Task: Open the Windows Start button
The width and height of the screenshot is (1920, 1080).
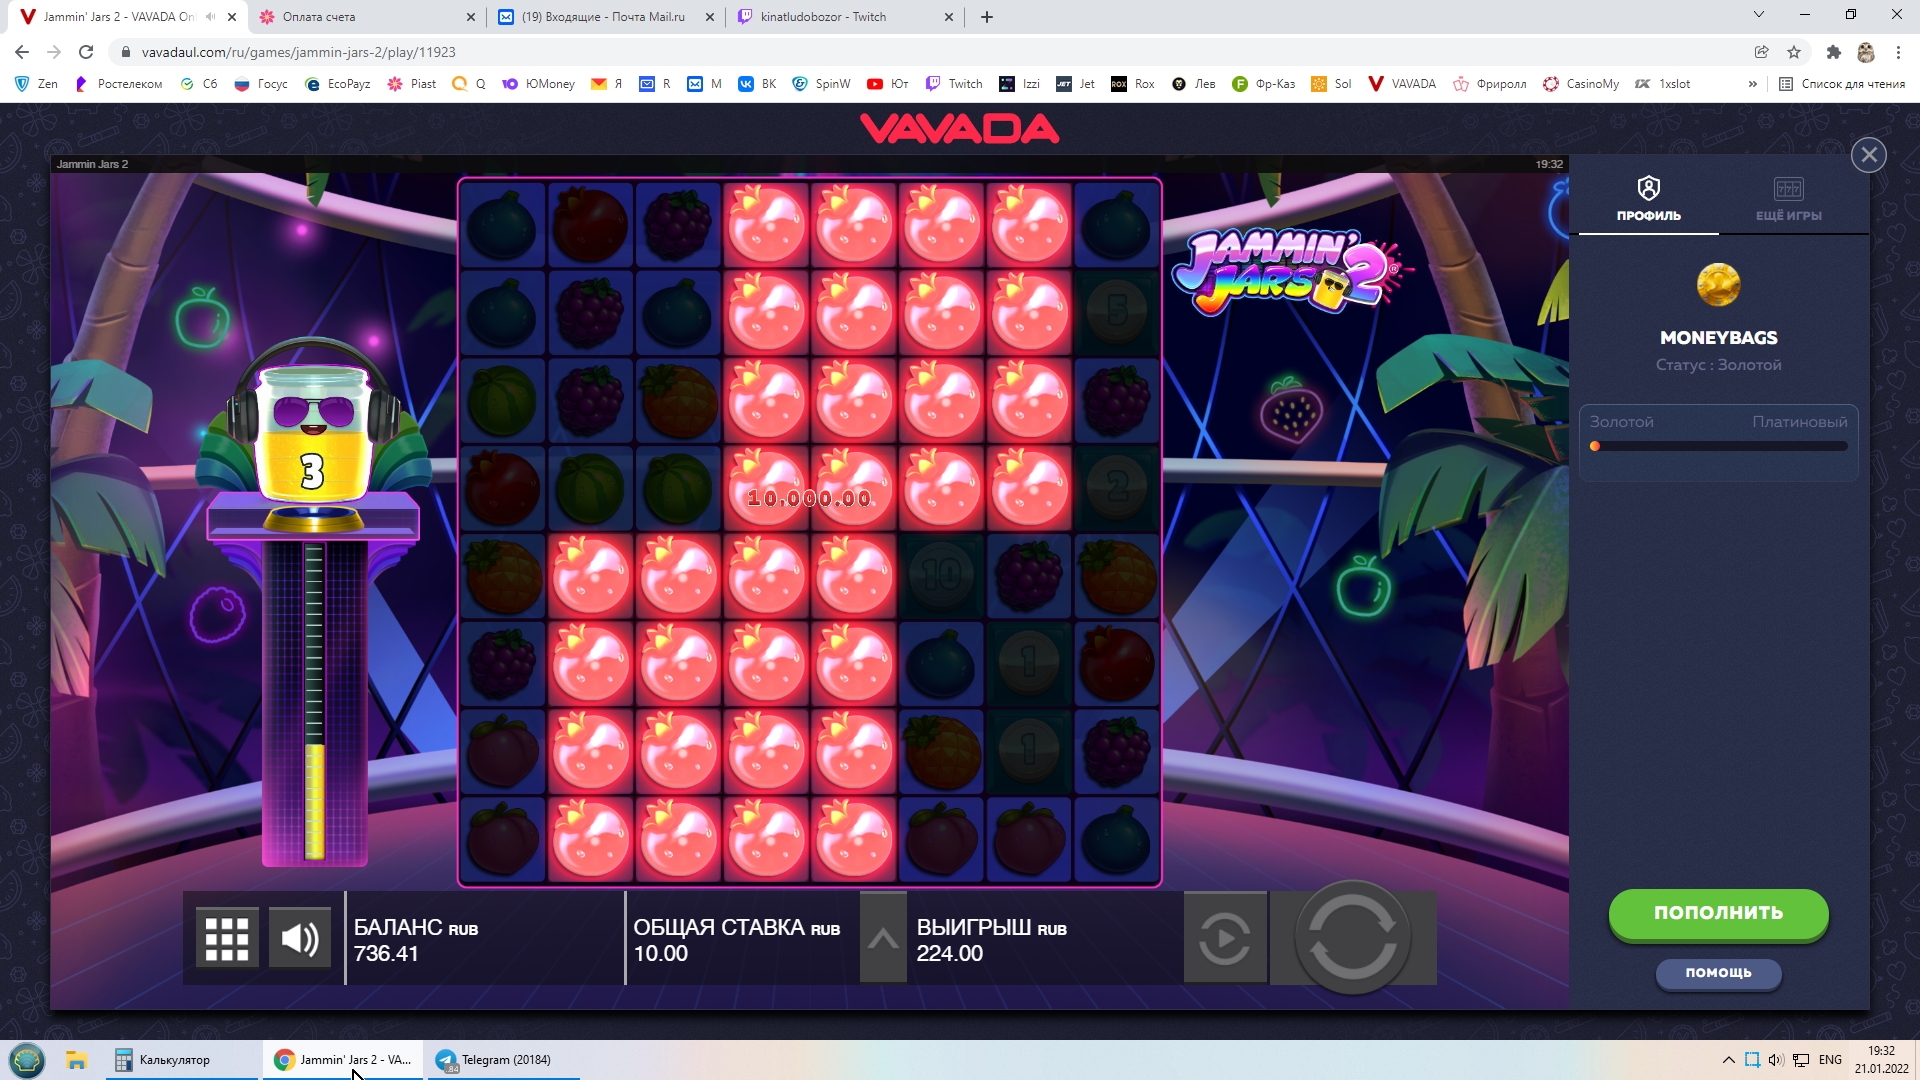Action: tap(27, 1060)
